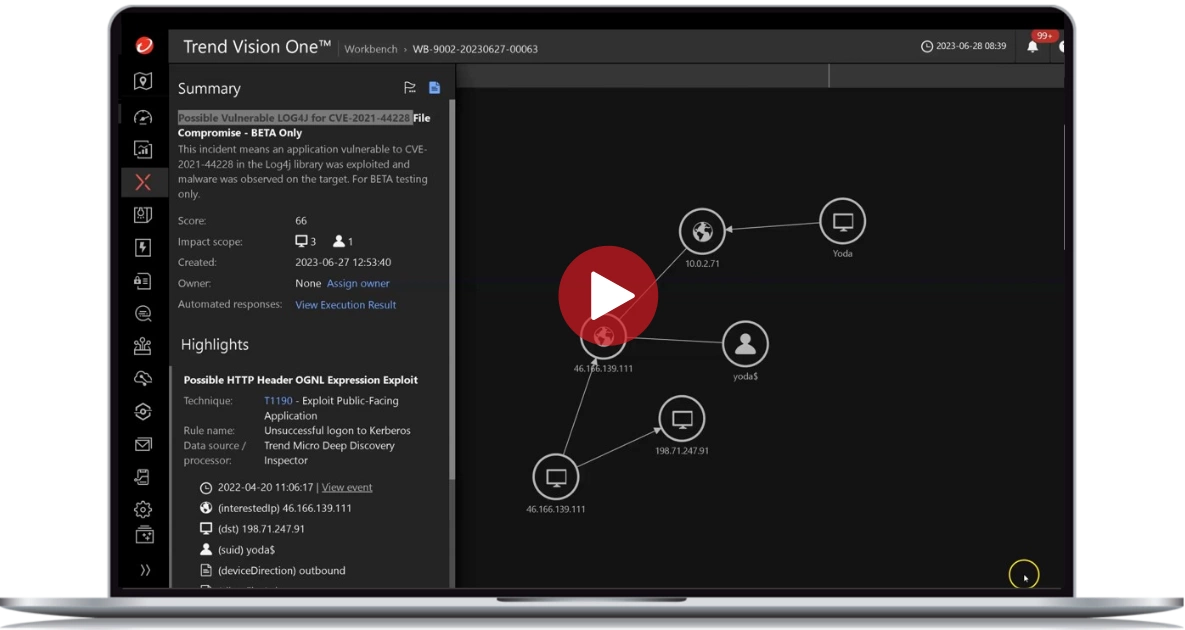Expand the sidebar with the double chevron
The image size is (1185, 630).
(x=145, y=570)
